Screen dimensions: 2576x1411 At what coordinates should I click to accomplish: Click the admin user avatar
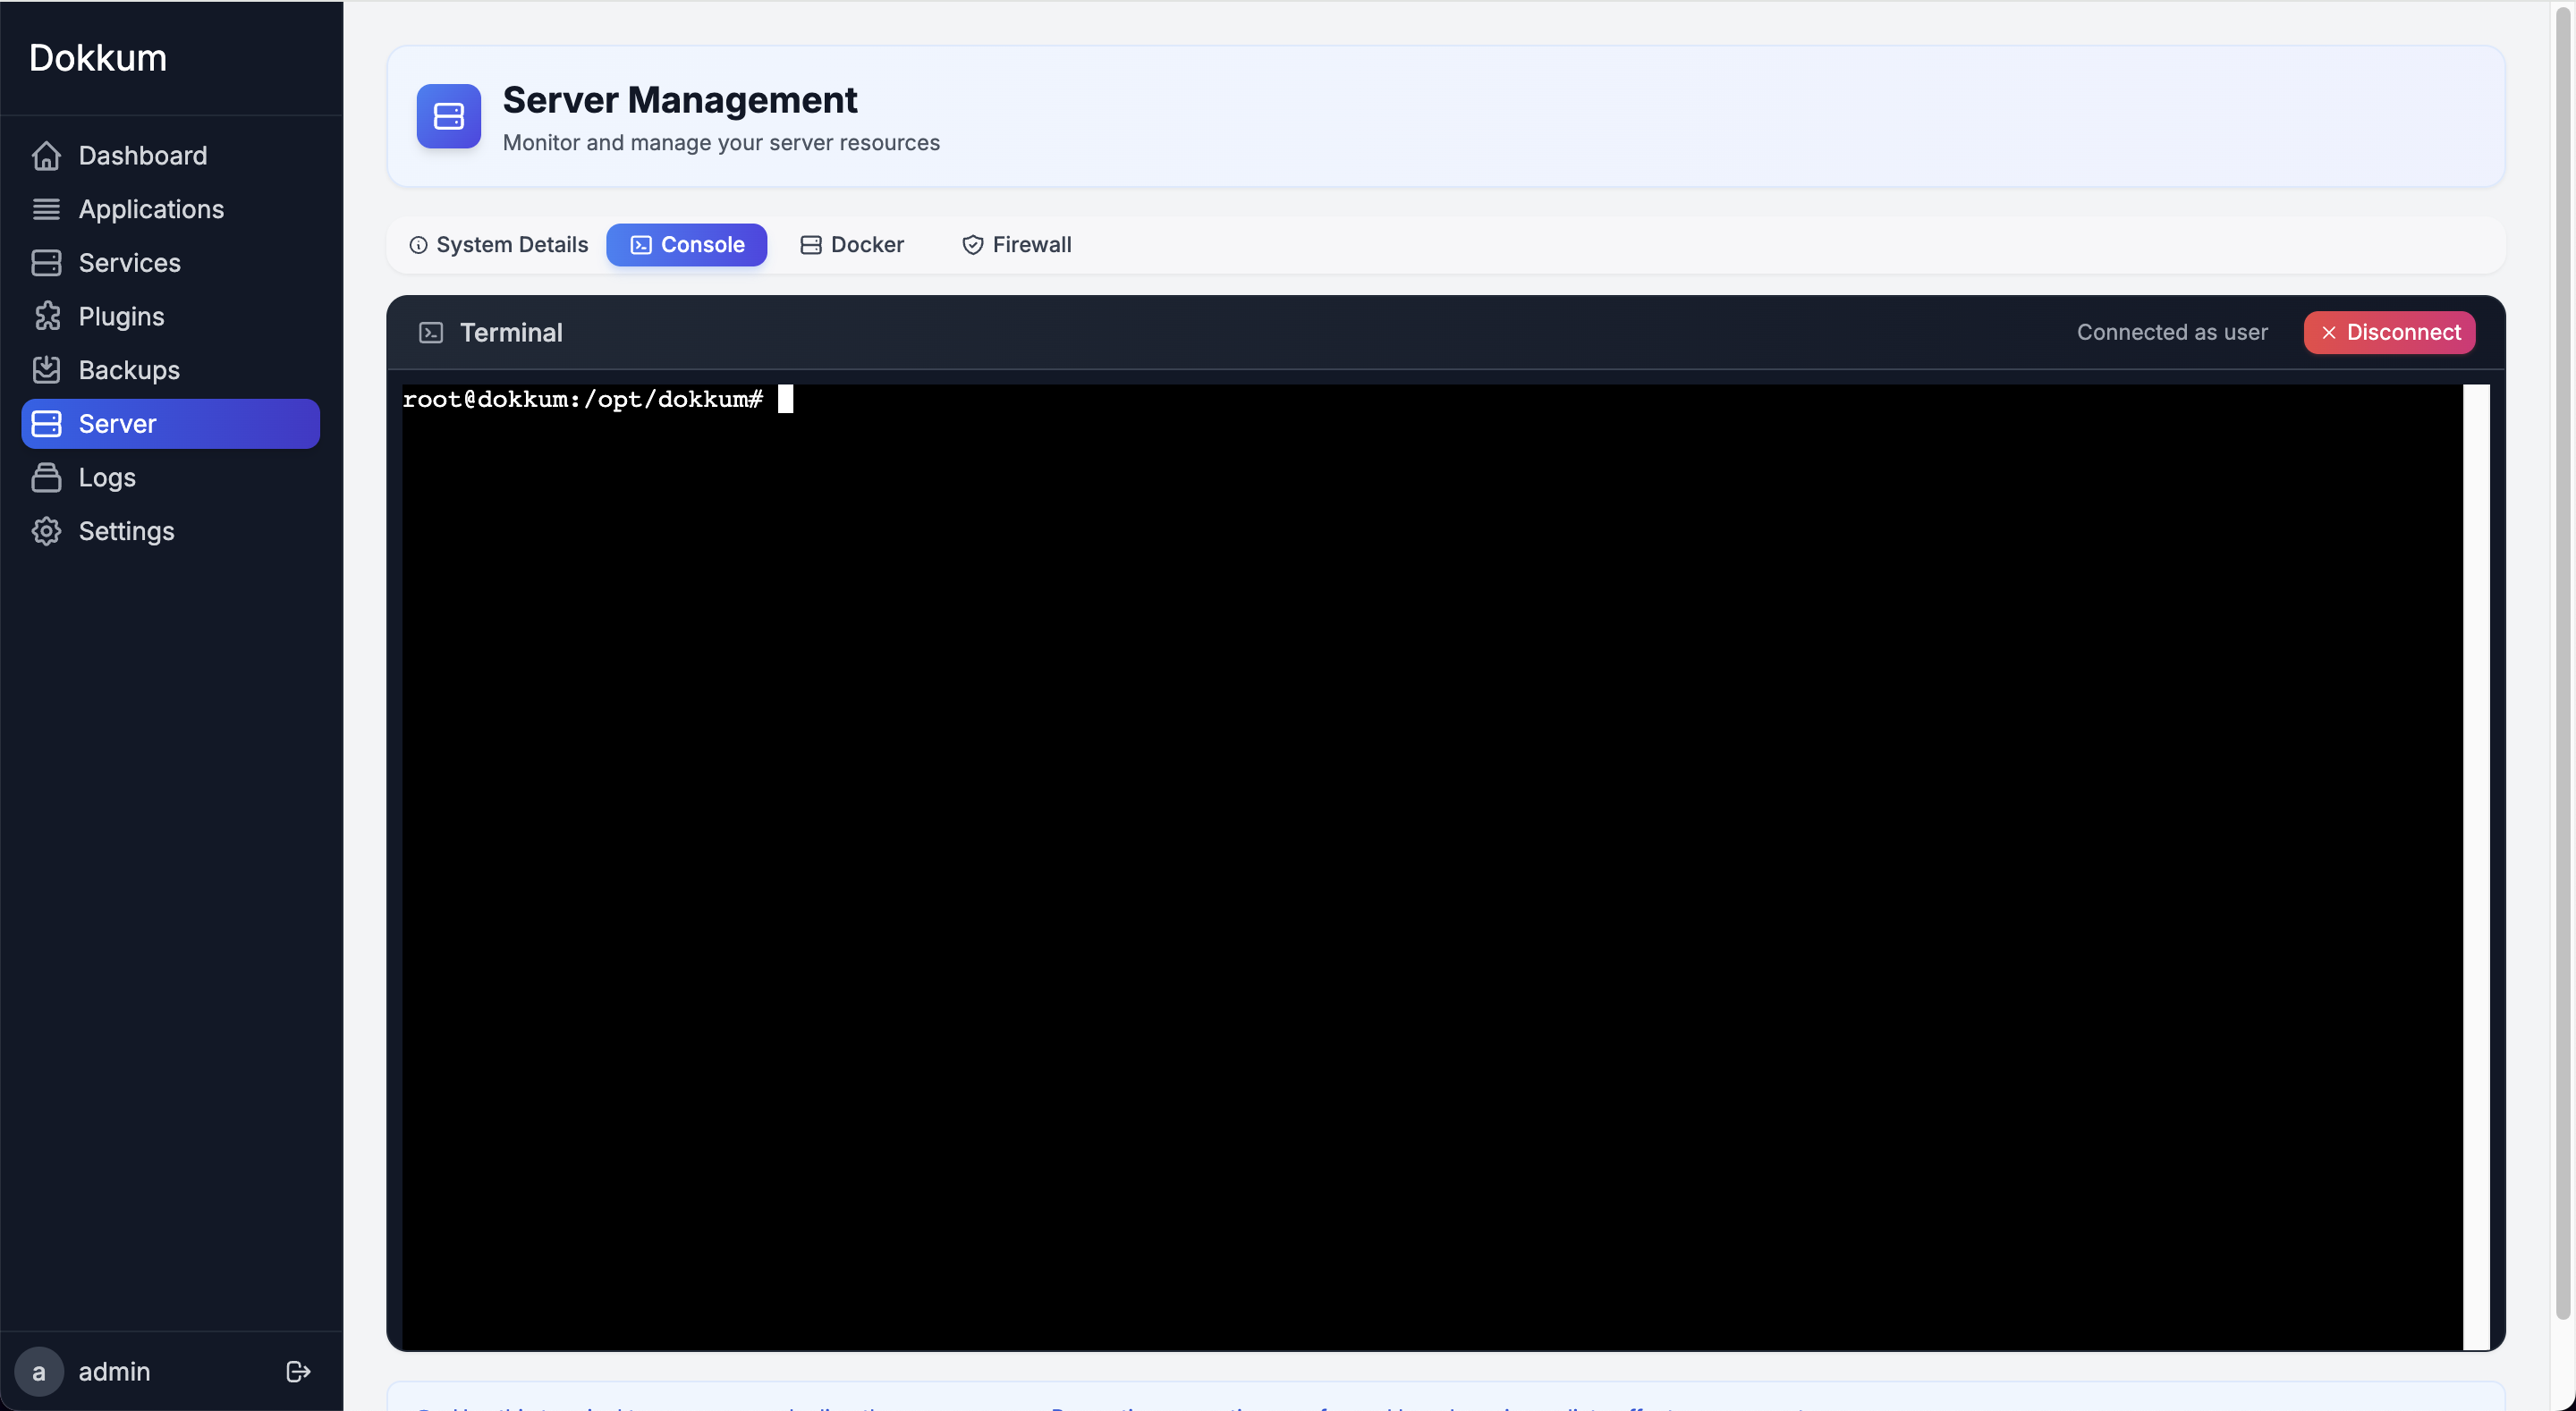(39, 1371)
